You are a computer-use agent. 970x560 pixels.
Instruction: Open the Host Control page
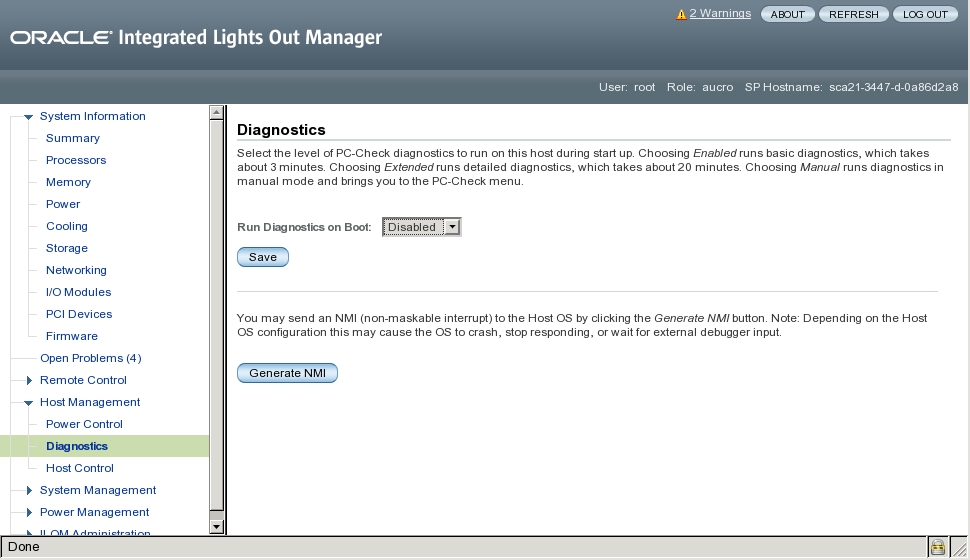[80, 468]
